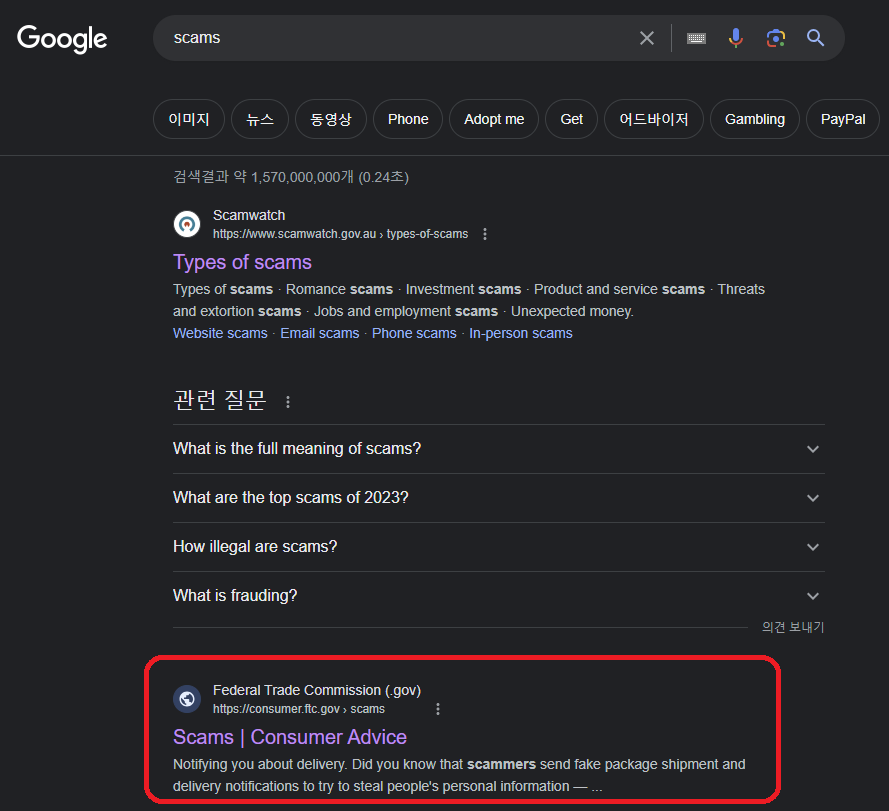Viewport: 889px width, 811px height.
Task: Click the 'Scamwatch' site name
Action: point(249,215)
